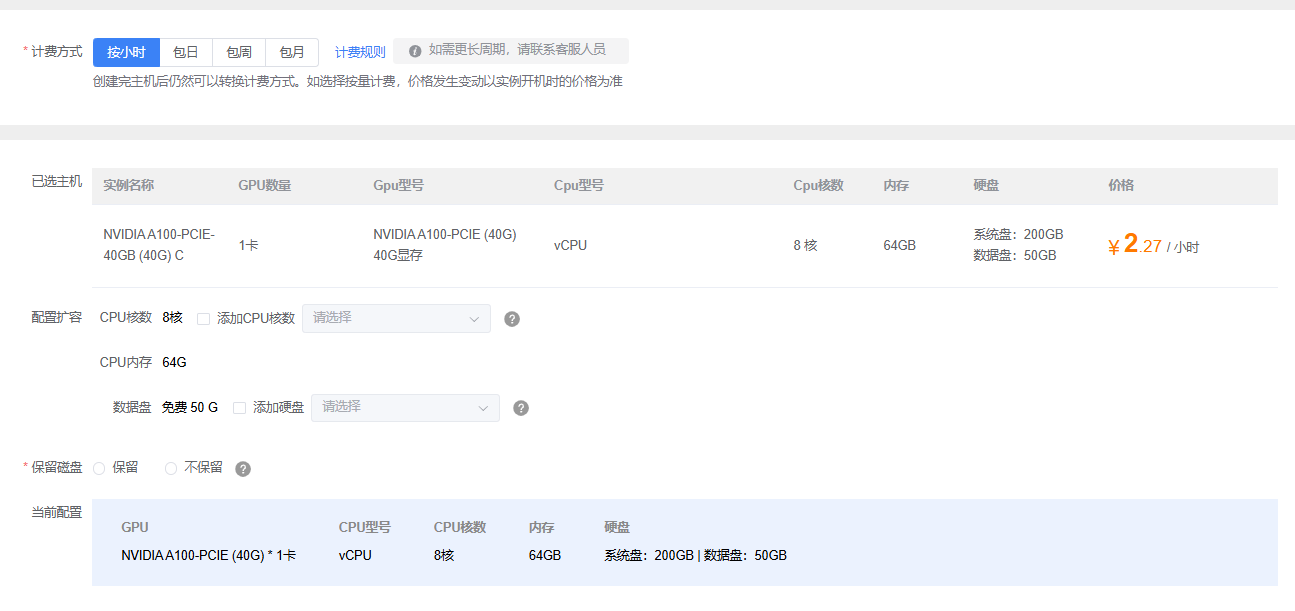1295x611 pixels.
Task: Expand the add-disk 请选择 dropdown
Action: point(405,407)
